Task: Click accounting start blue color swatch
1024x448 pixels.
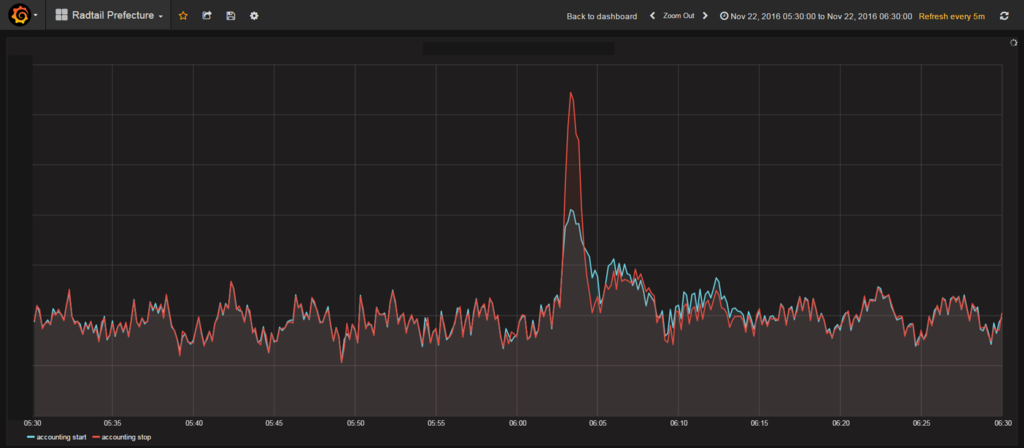Action: point(31,437)
